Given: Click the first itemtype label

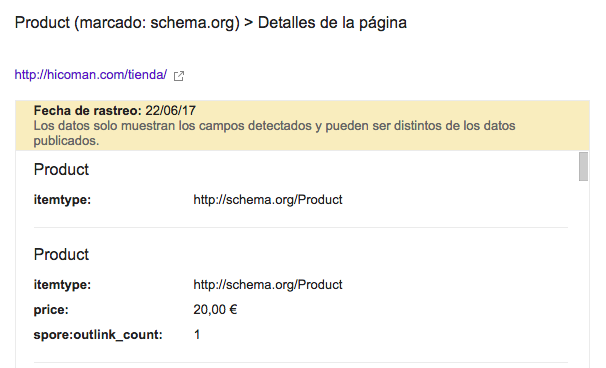Looking at the screenshot, I should click(x=62, y=200).
